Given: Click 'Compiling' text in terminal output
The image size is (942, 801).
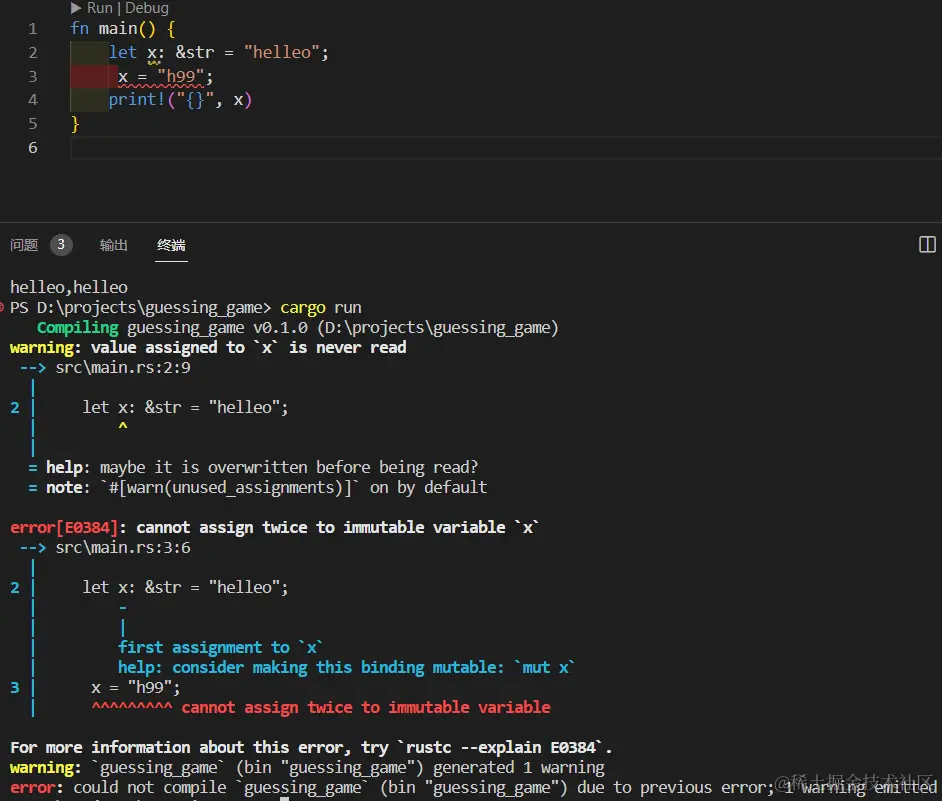Looking at the screenshot, I should [77, 327].
